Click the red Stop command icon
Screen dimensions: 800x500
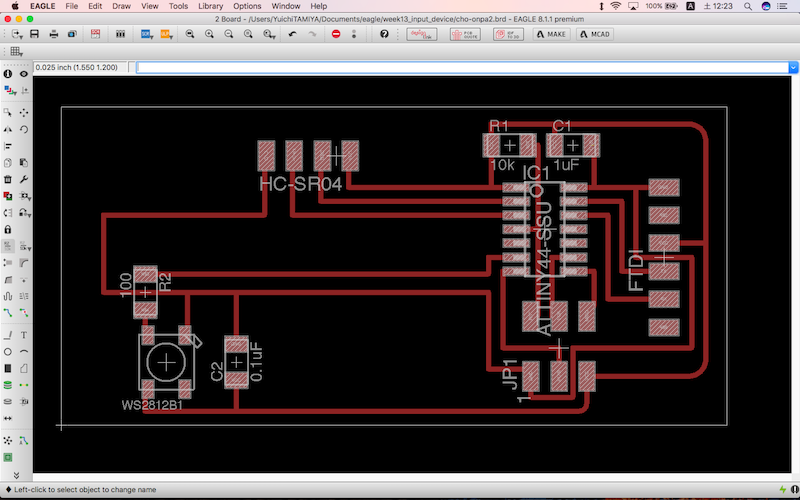pyautogui.click(x=336, y=34)
